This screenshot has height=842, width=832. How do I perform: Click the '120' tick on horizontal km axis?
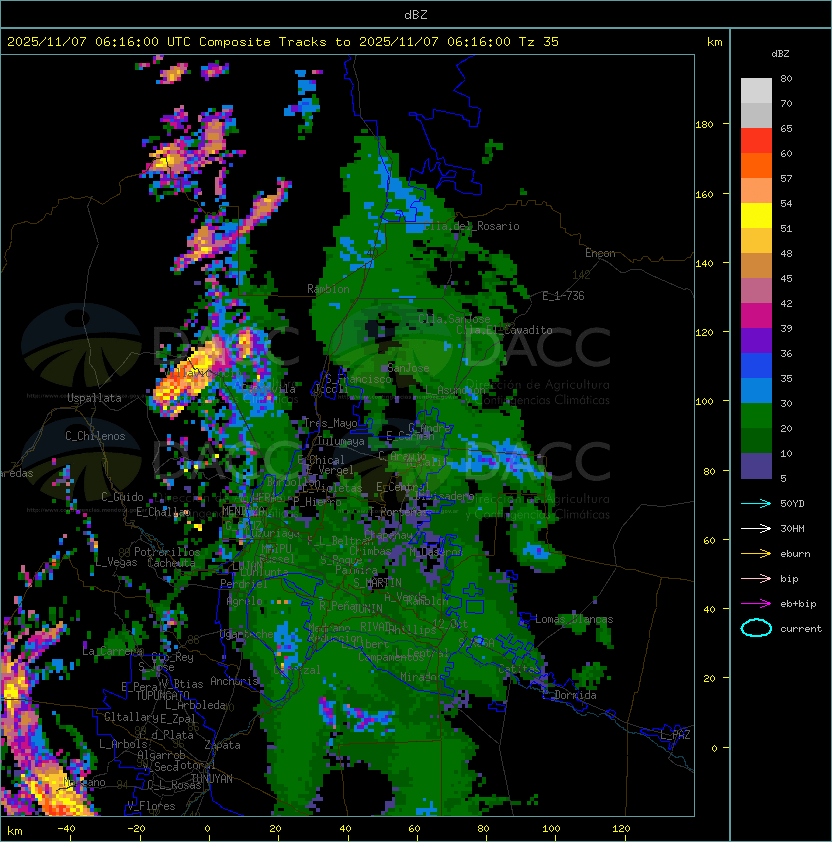pos(621,829)
